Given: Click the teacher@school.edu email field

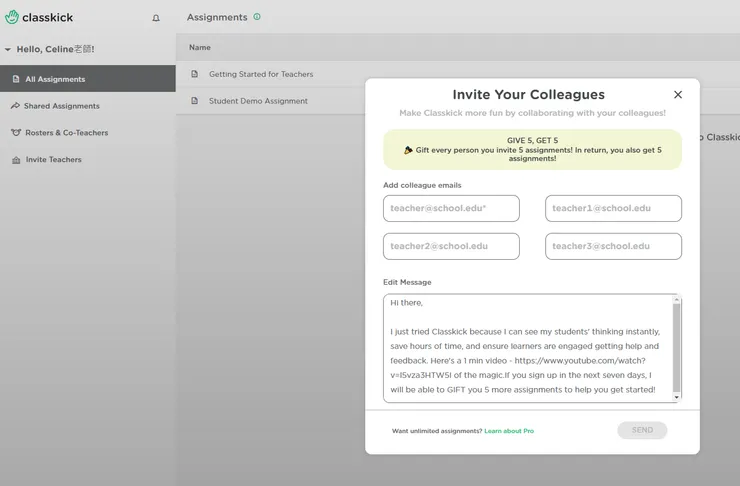Looking at the screenshot, I should (x=451, y=209).
